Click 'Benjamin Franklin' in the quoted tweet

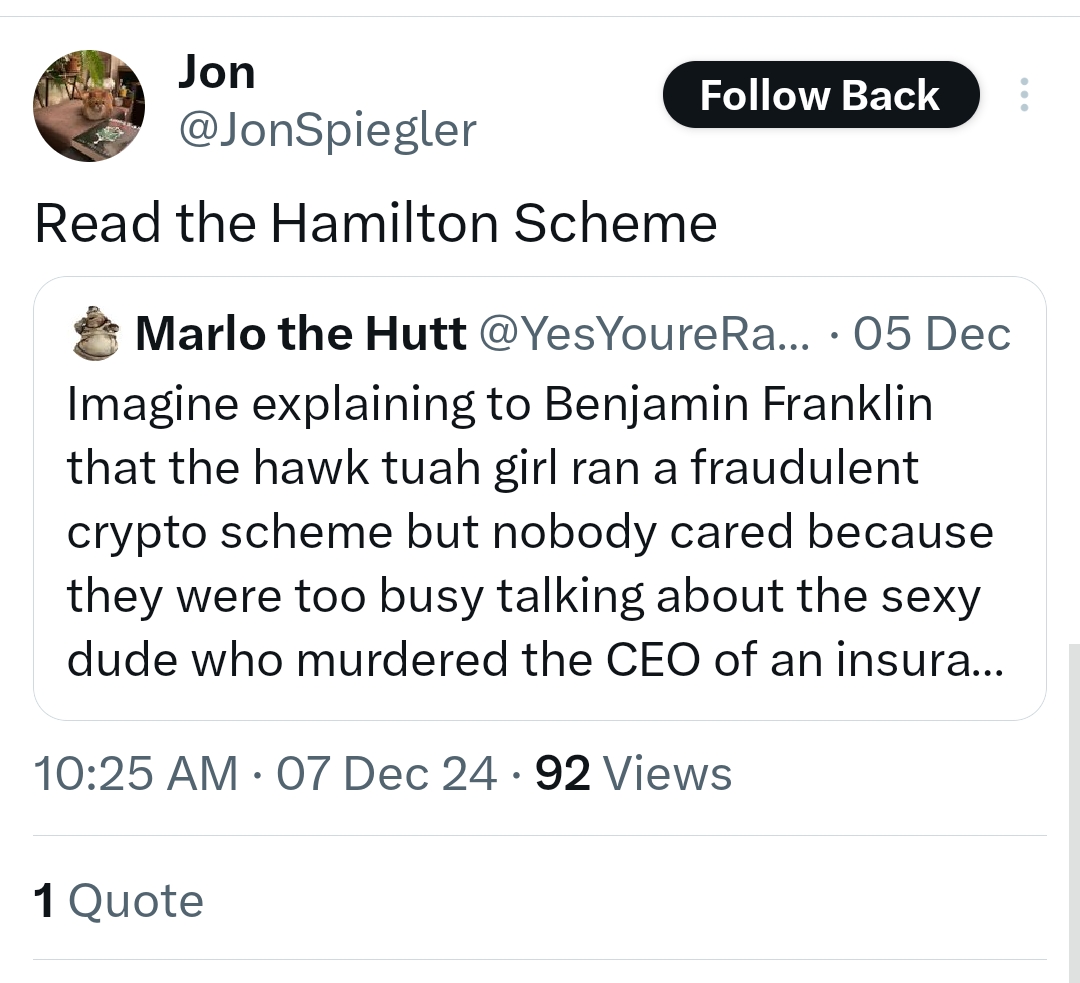738,405
